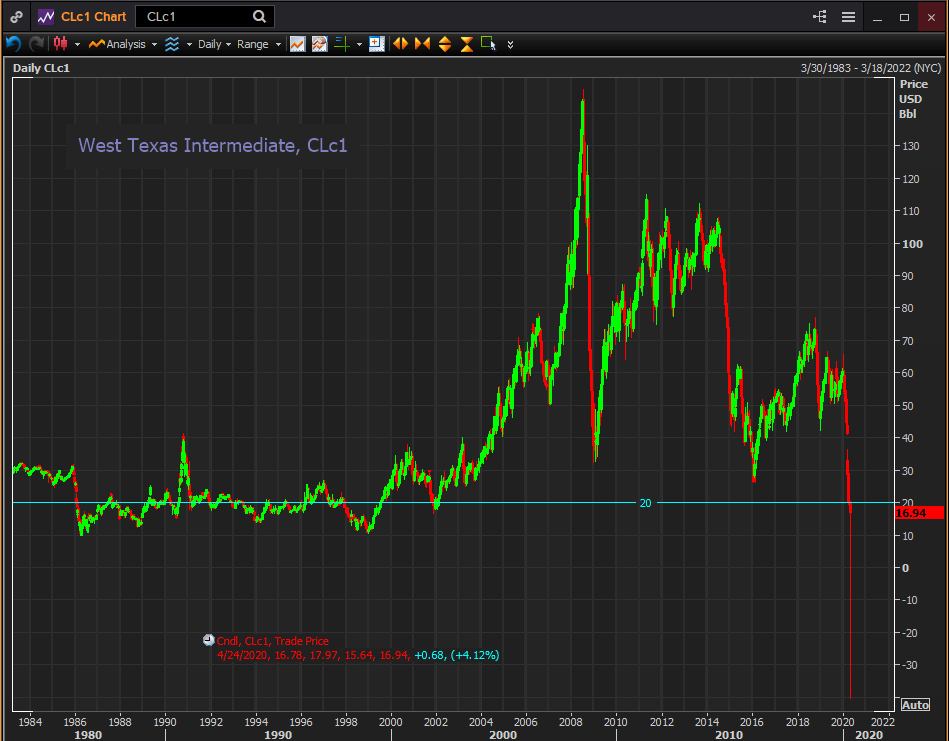Click the expand vertically arrows icon

(x=445, y=44)
